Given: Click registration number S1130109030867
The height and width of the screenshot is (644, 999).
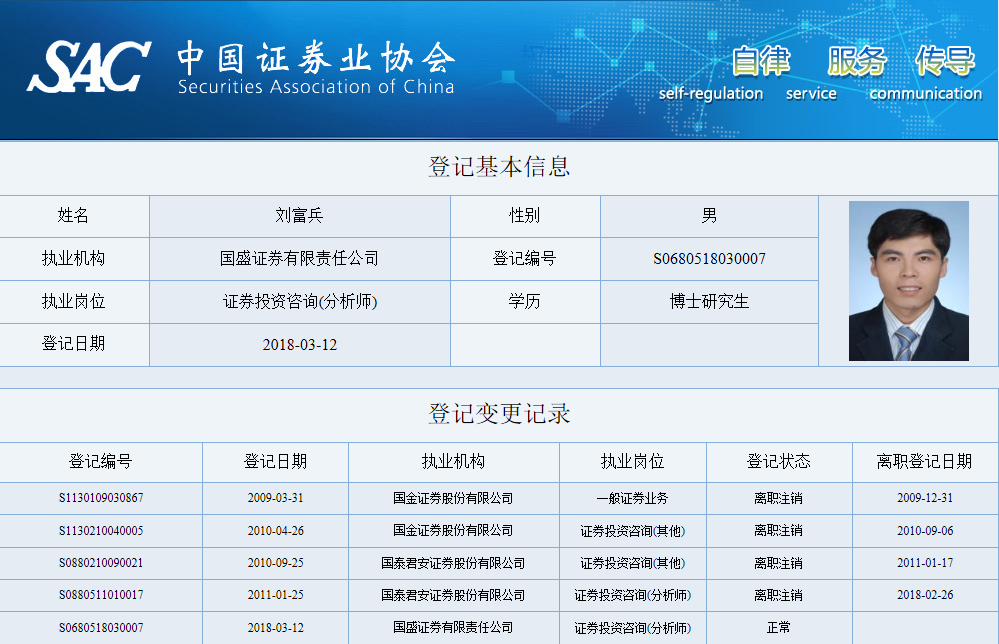Looking at the screenshot, I should pos(101,498).
